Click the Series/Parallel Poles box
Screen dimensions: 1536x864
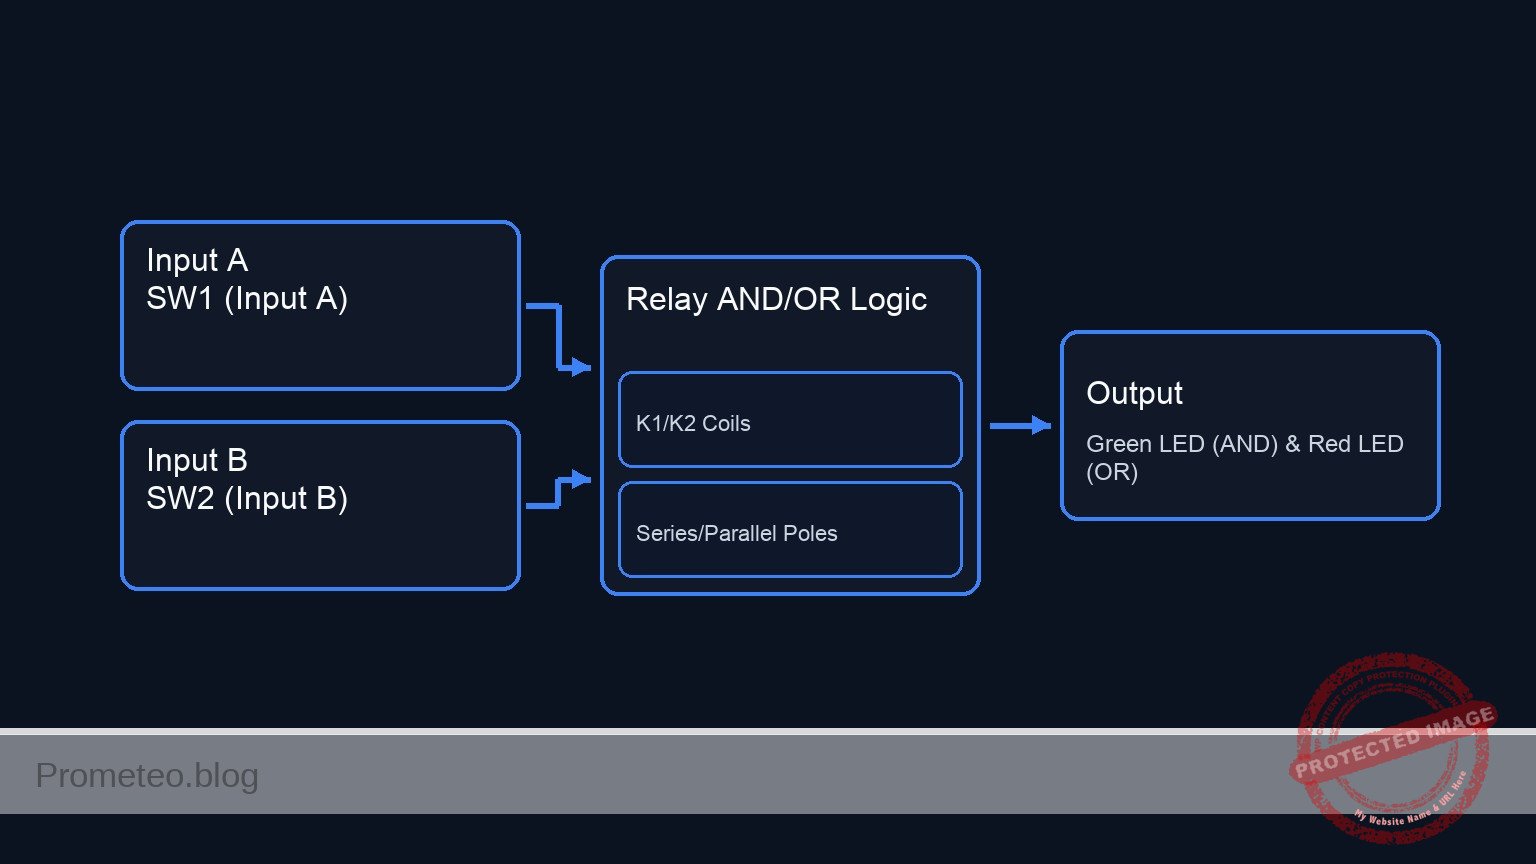tap(790, 530)
